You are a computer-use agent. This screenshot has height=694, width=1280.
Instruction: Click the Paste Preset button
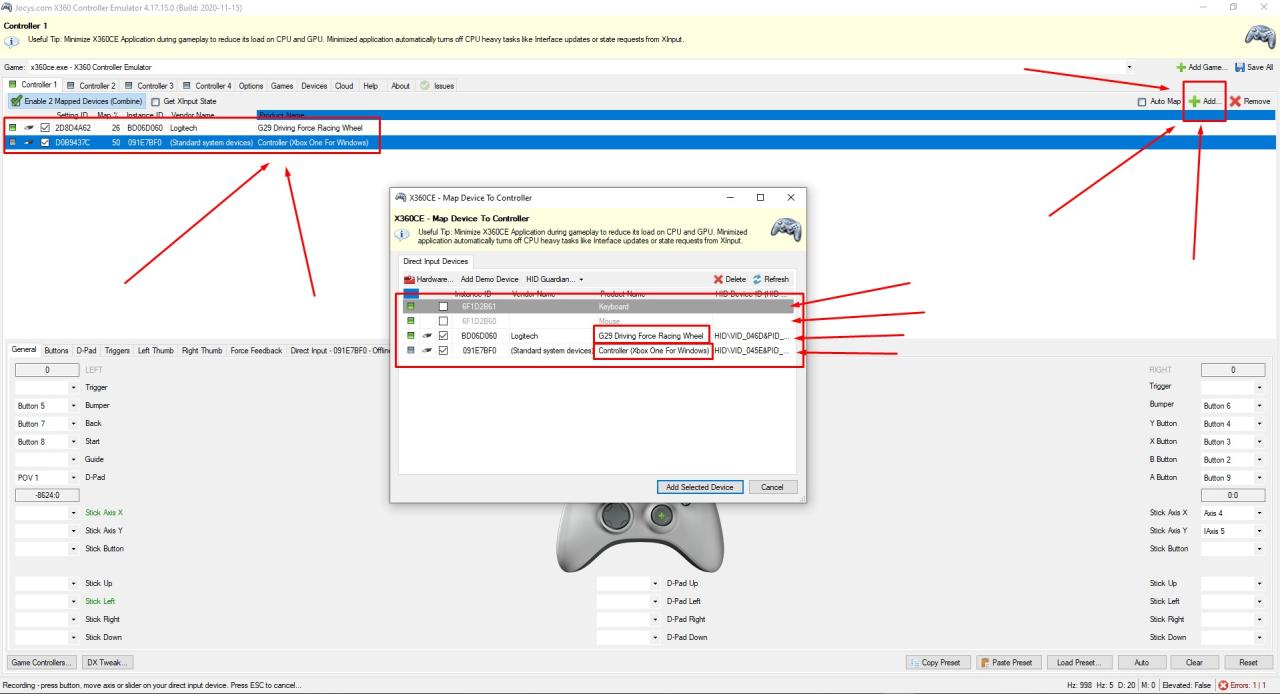[1007, 662]
